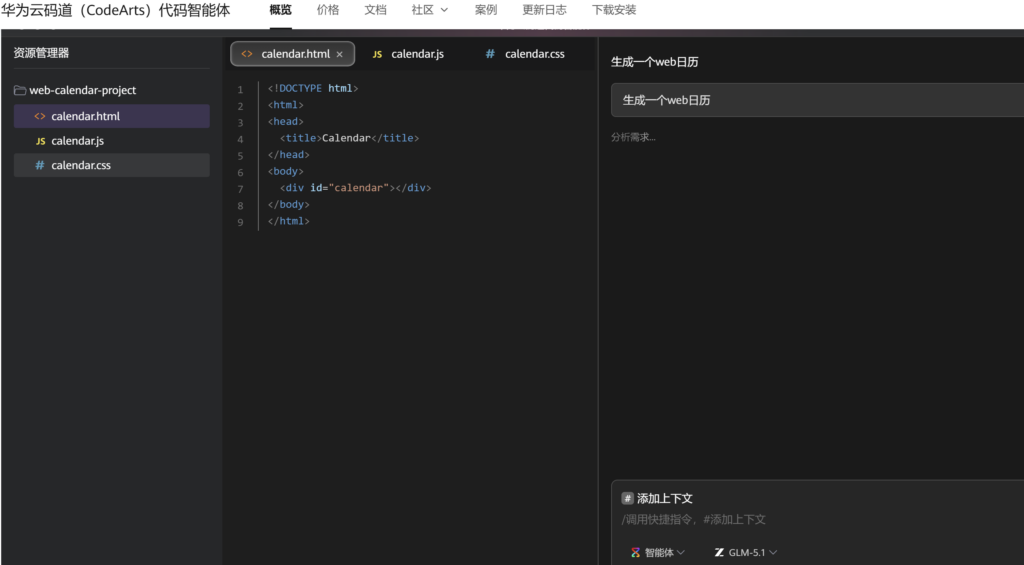Switch to the calendar.css editor tab

[525, 54]
